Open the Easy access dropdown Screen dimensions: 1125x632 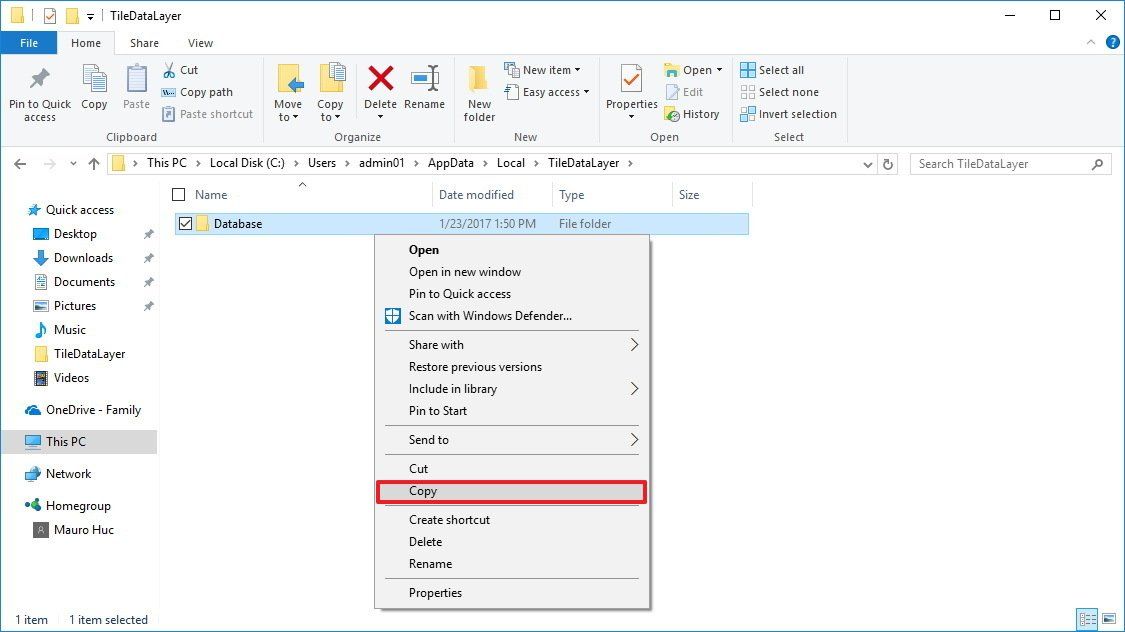click(x=547, y=91)
